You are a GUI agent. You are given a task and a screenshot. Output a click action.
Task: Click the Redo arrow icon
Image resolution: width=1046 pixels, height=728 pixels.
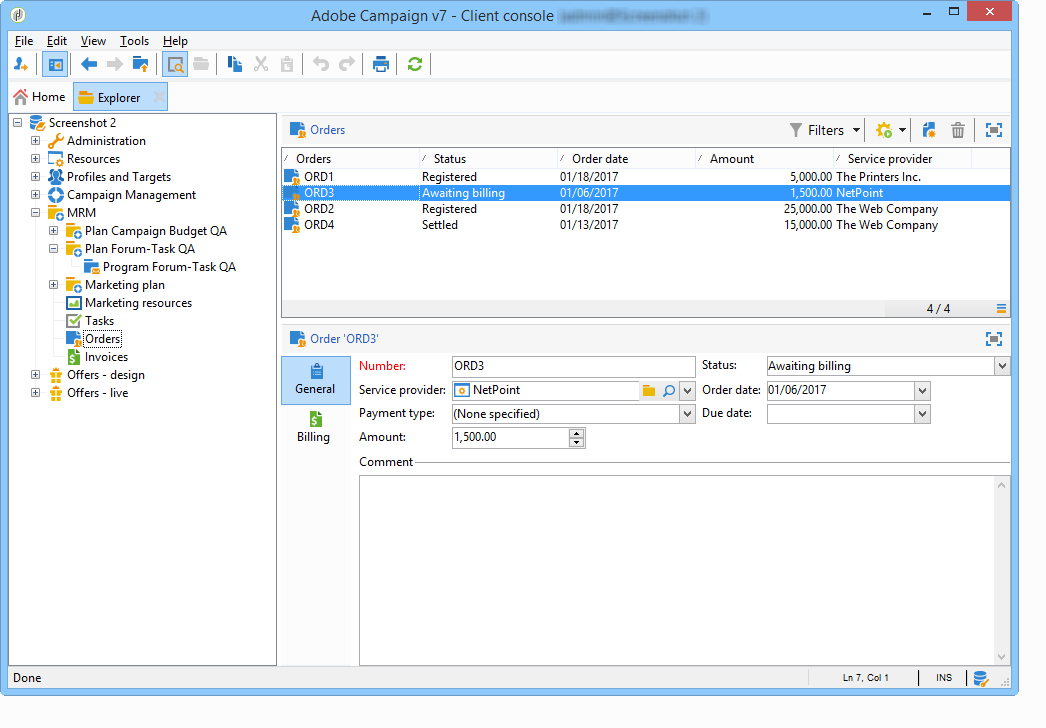[347, 65]
